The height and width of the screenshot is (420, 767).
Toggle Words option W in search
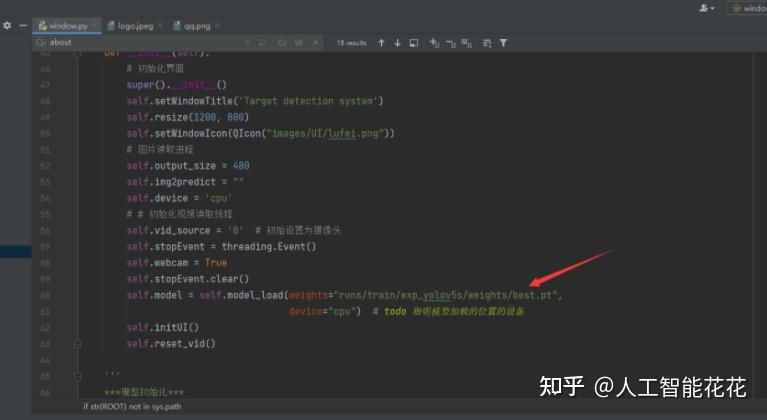pos(298,43)
